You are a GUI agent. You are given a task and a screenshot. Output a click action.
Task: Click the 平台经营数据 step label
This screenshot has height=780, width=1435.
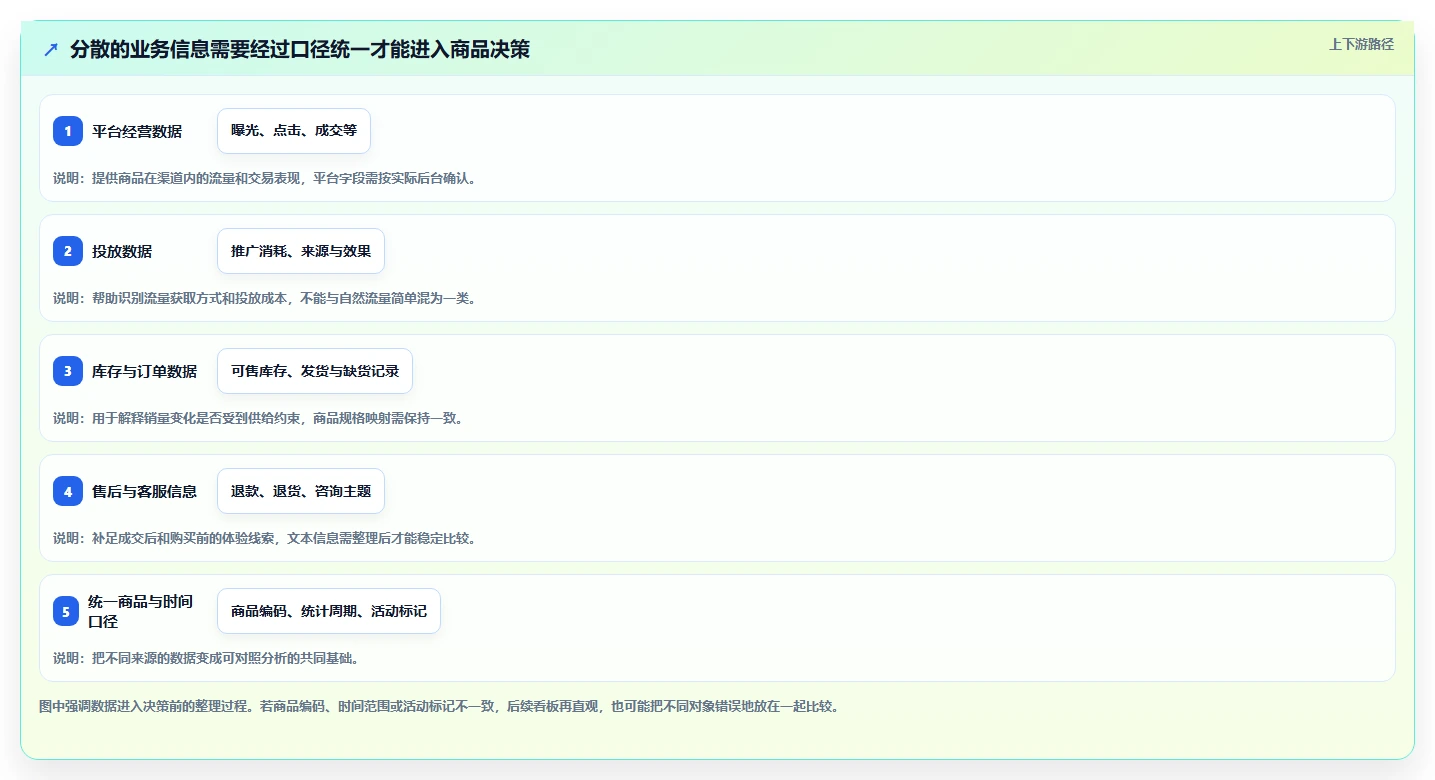137,131
